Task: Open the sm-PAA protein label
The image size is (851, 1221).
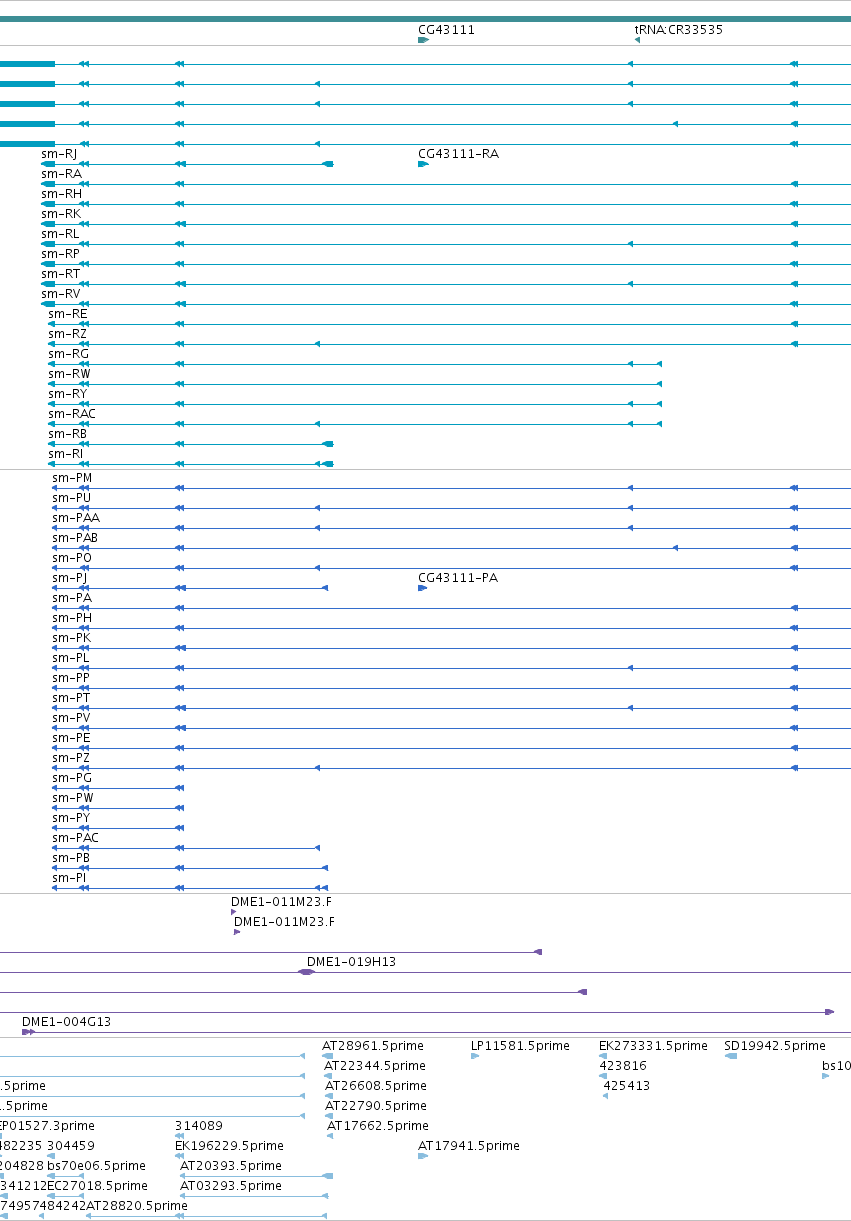Action: 76,518
